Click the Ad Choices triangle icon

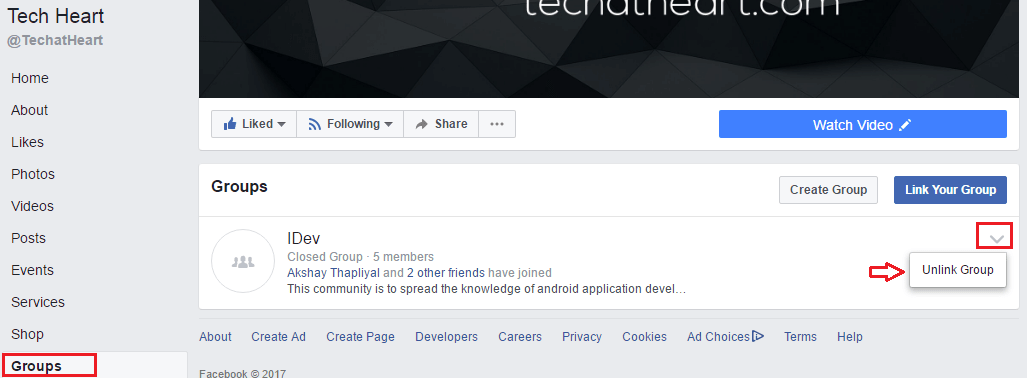tap(758, 336)
